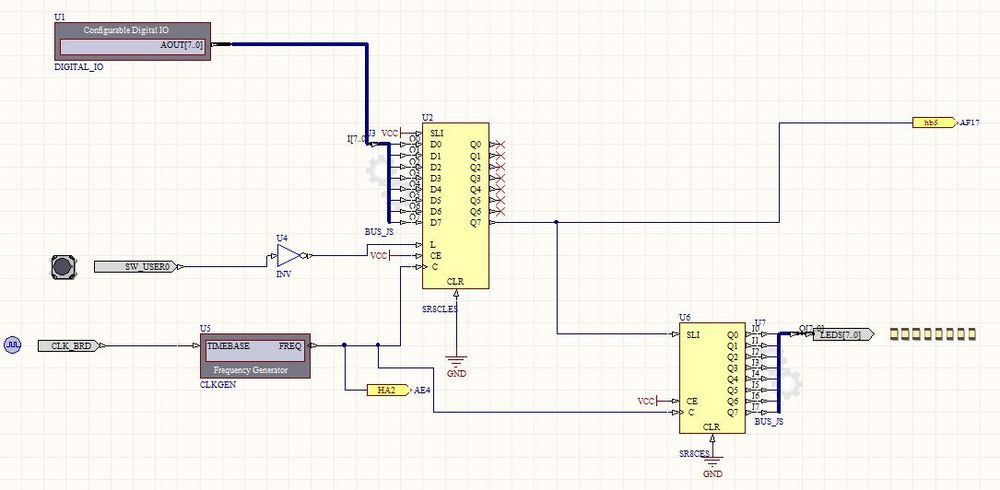Select the U2 shift register component

click(x=456, y=205)
